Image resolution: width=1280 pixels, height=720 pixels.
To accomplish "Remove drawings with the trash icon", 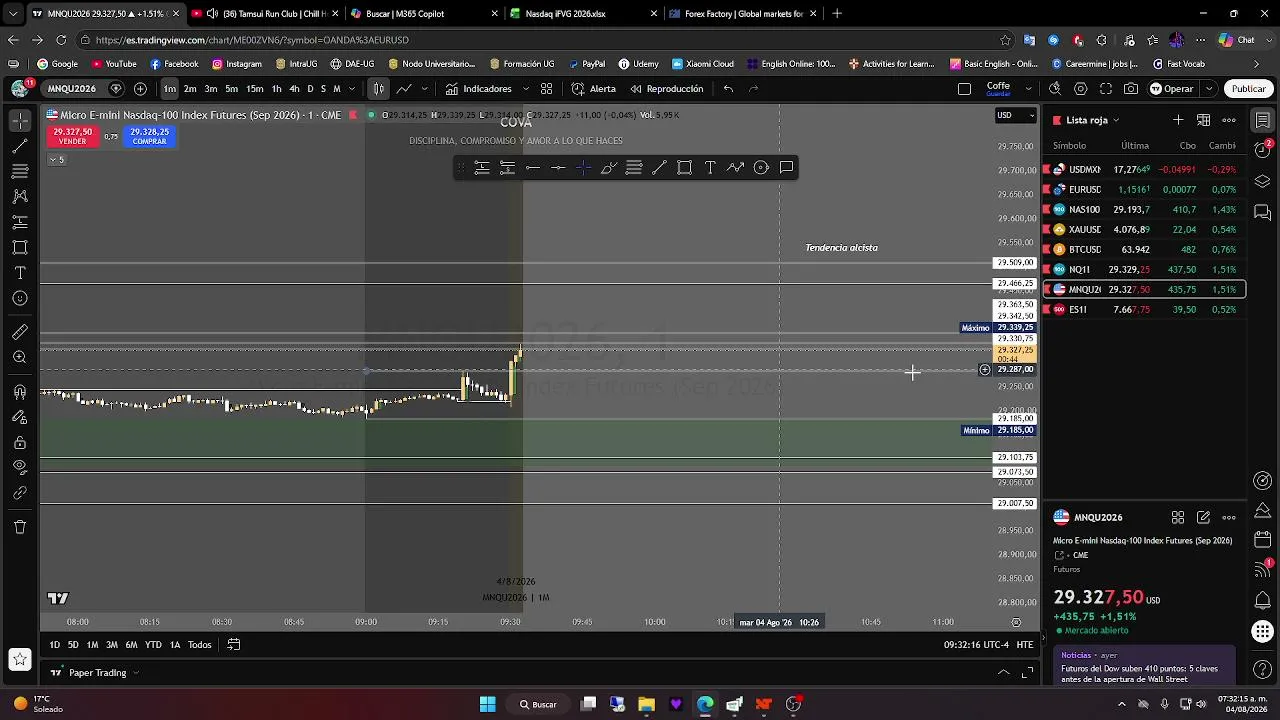I will (x=20, y=527).
